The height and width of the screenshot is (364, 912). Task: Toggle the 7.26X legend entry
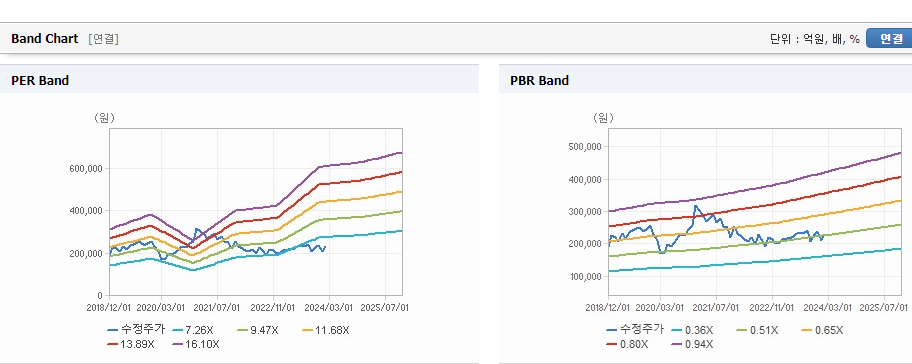[x=193, y=330]
